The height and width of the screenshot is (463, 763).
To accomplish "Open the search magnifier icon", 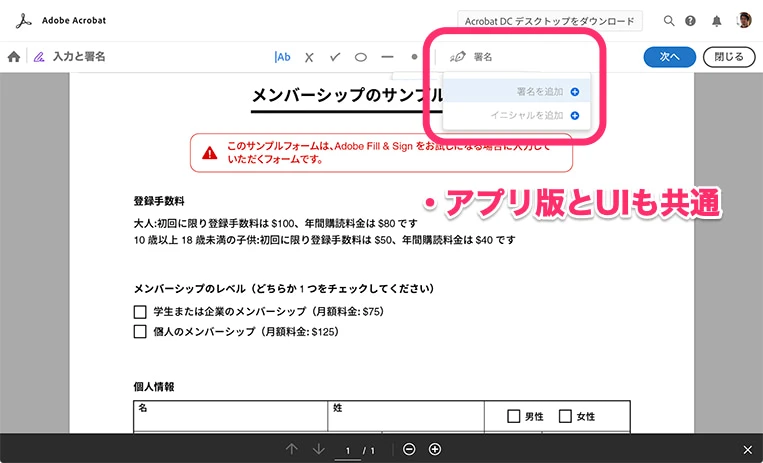I will click(669, 21).
